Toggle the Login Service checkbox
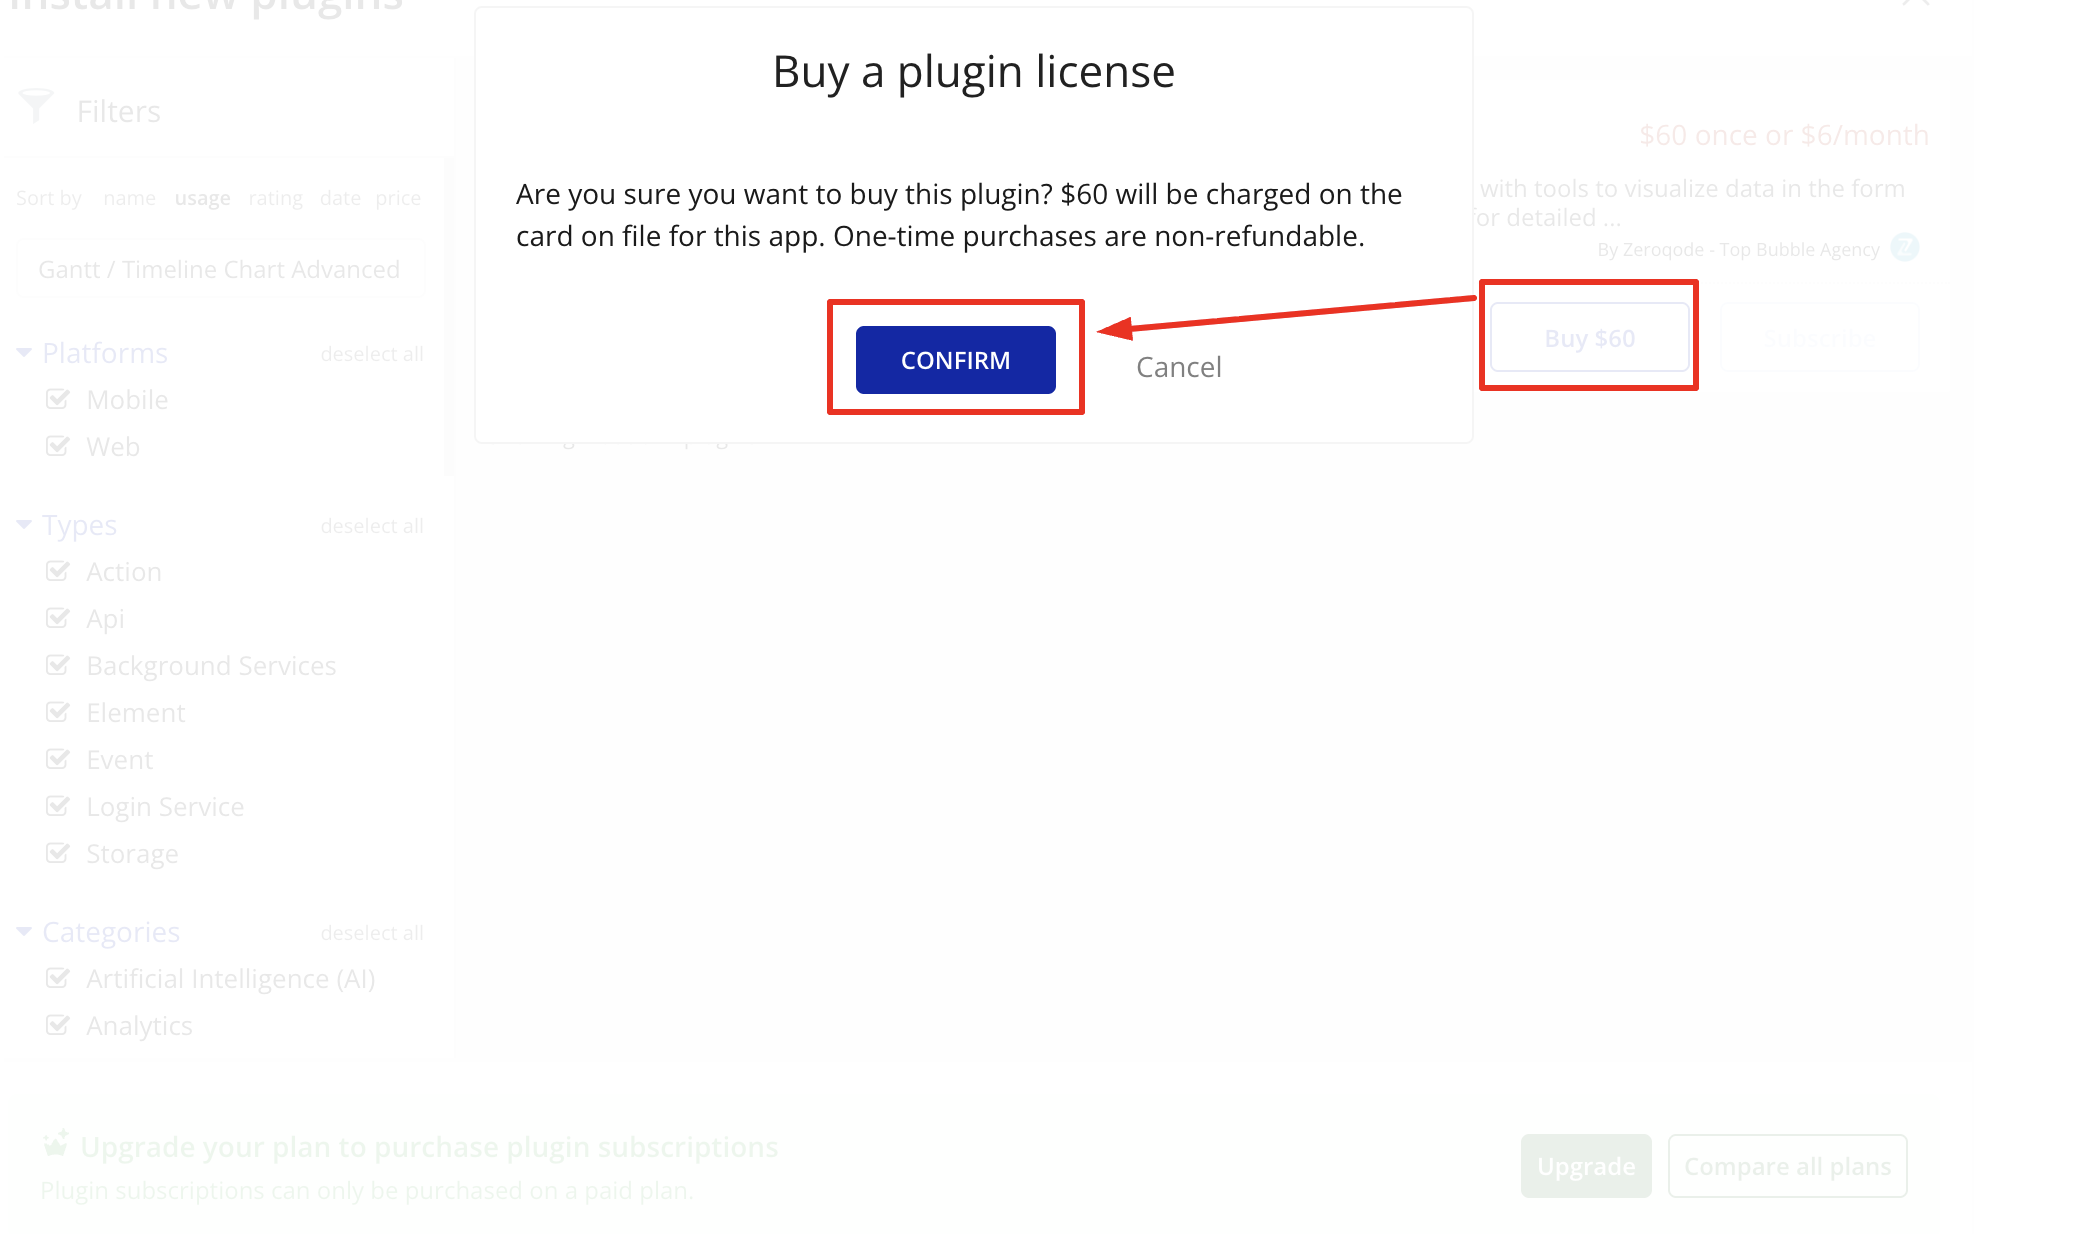 [58, 806]
